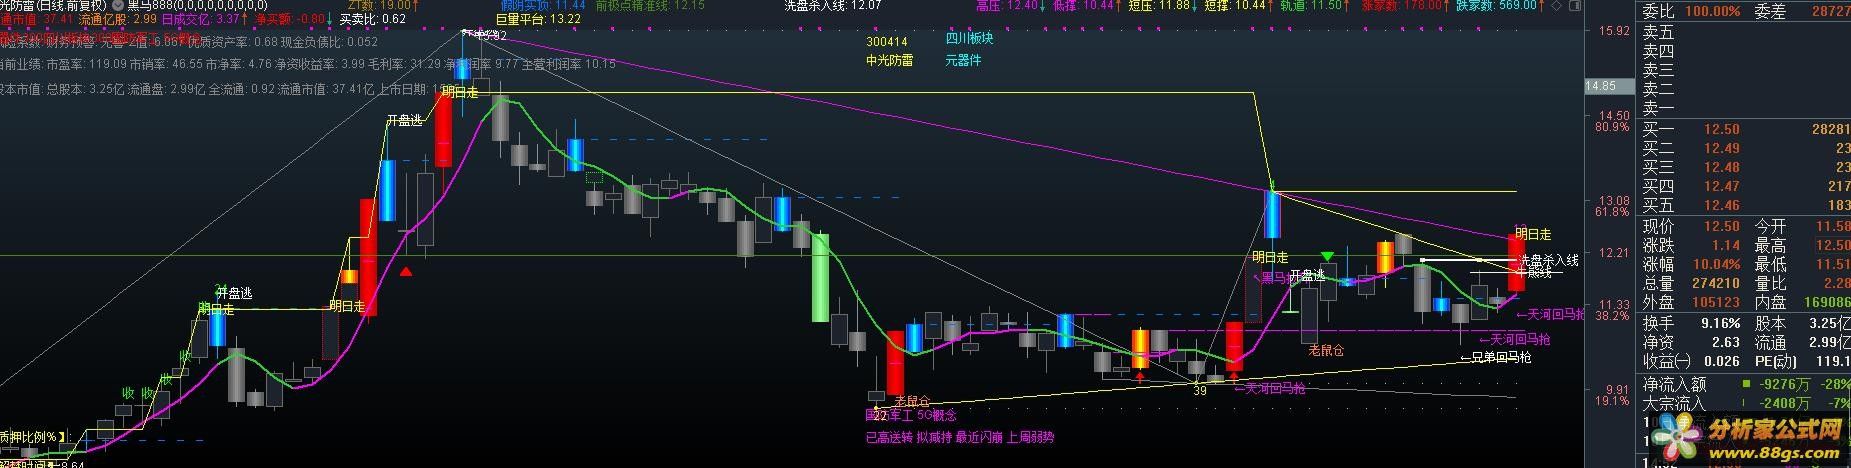Open the 元器件 sector label
Viewport: 1851px width, 468px height.
click(963, 60)
